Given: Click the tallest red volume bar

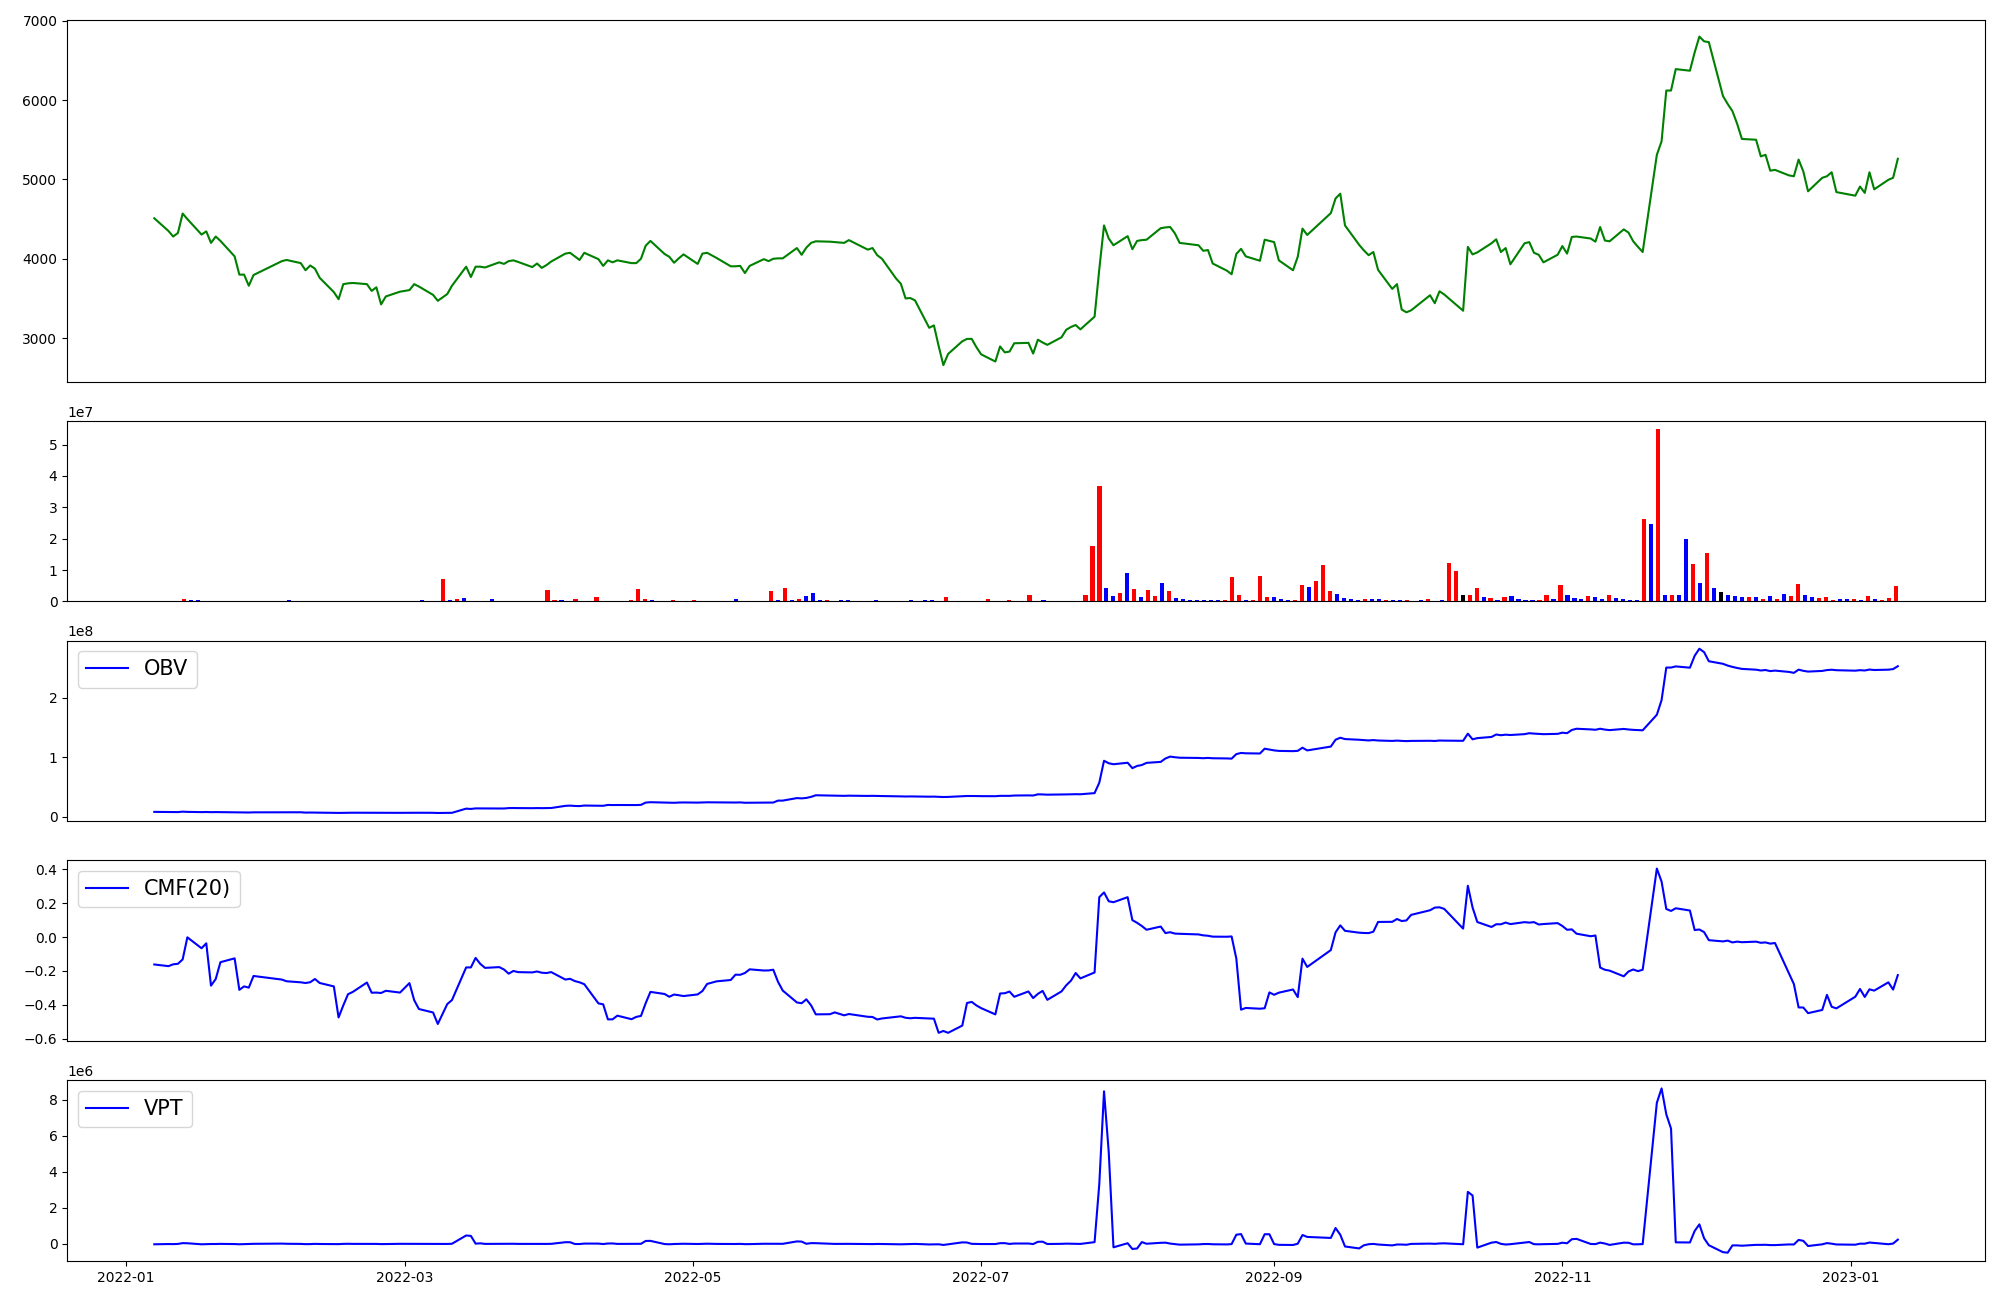Looking at the screenshot, I should [x=1658, y=515].
